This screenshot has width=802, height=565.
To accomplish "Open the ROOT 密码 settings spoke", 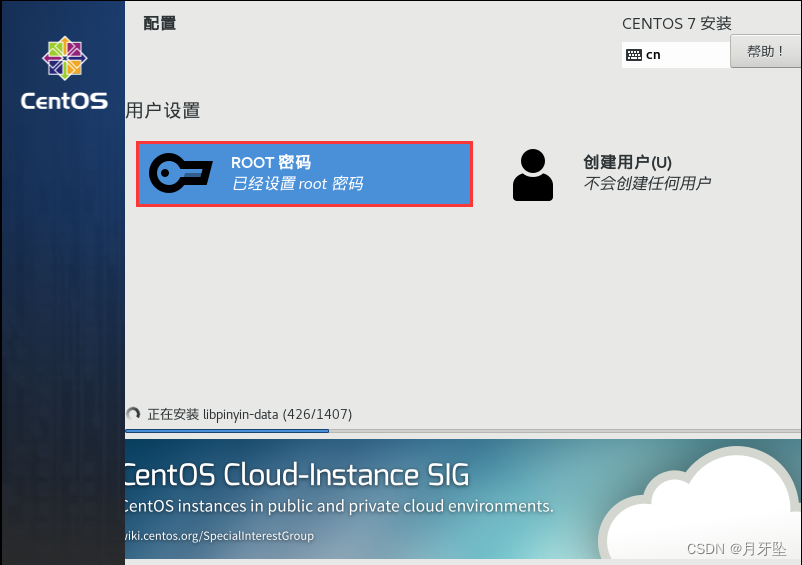I will (304, 174).
